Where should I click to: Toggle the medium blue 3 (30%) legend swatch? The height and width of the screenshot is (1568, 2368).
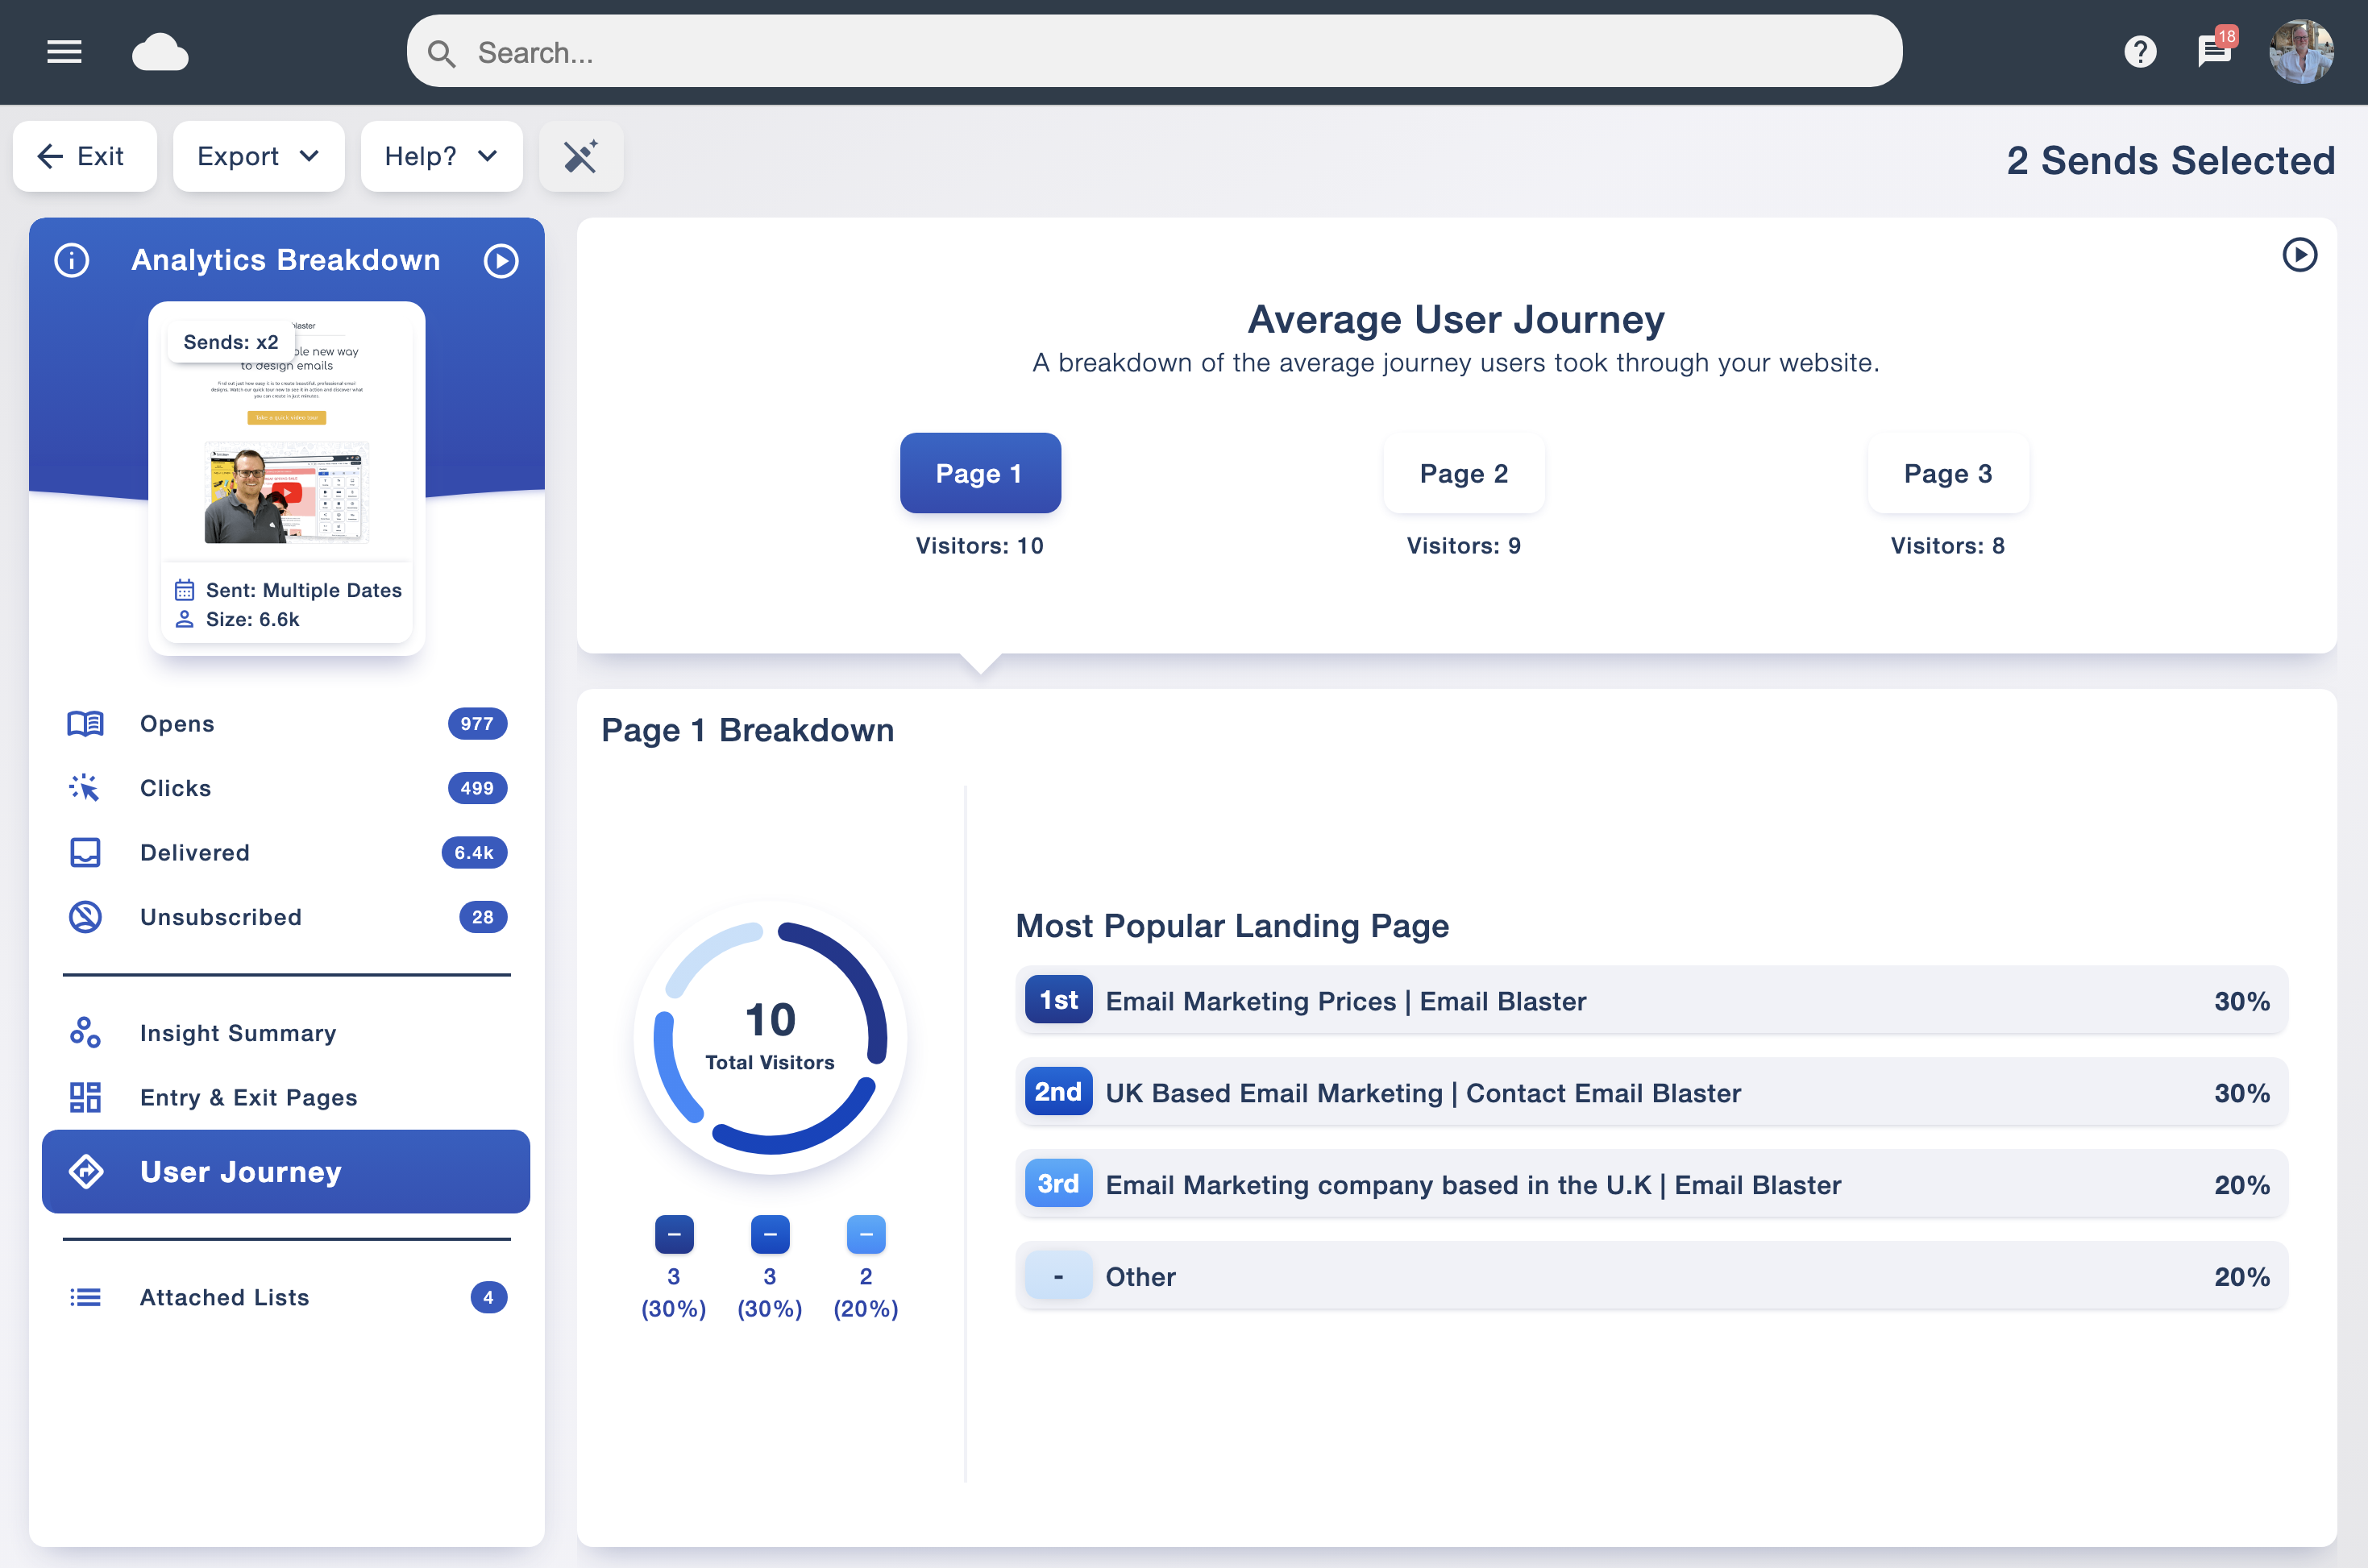click(770, 1235)
